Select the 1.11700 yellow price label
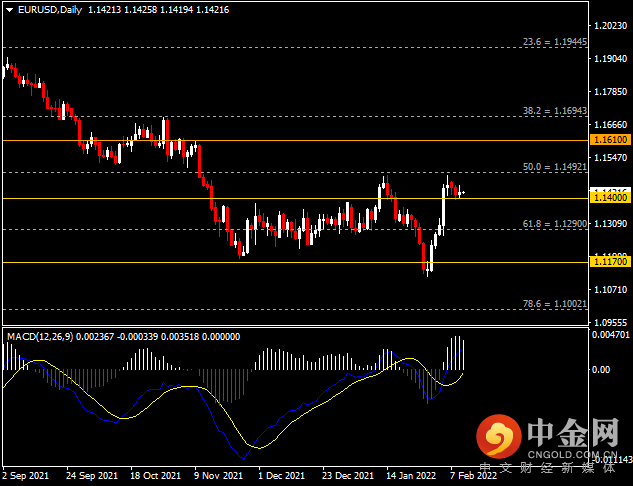 (610, 262)
